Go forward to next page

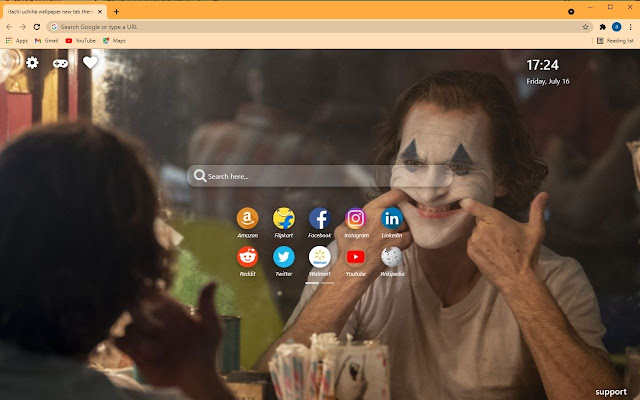coord(23,27)
